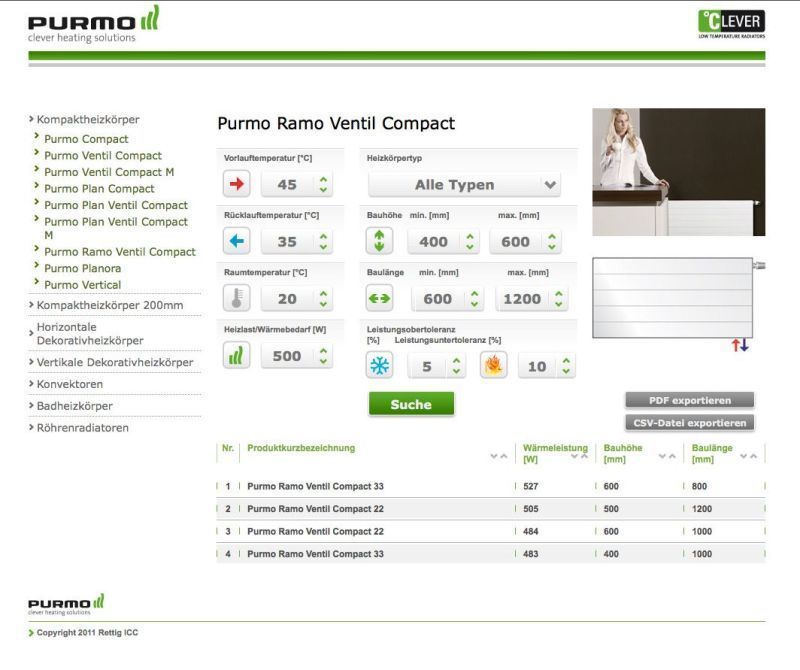Screen dimensions: 800x670
Task: Adjust the Heizlast/Wärmebedarf stepper arrows
Action: click(x=323, y=356)
